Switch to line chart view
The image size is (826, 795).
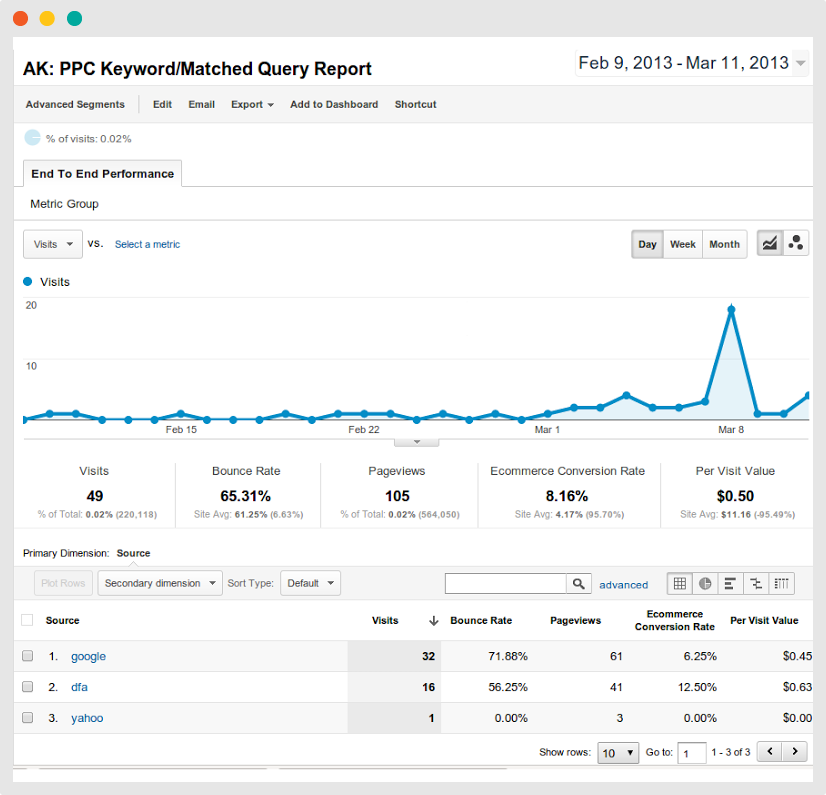point(770,244)
